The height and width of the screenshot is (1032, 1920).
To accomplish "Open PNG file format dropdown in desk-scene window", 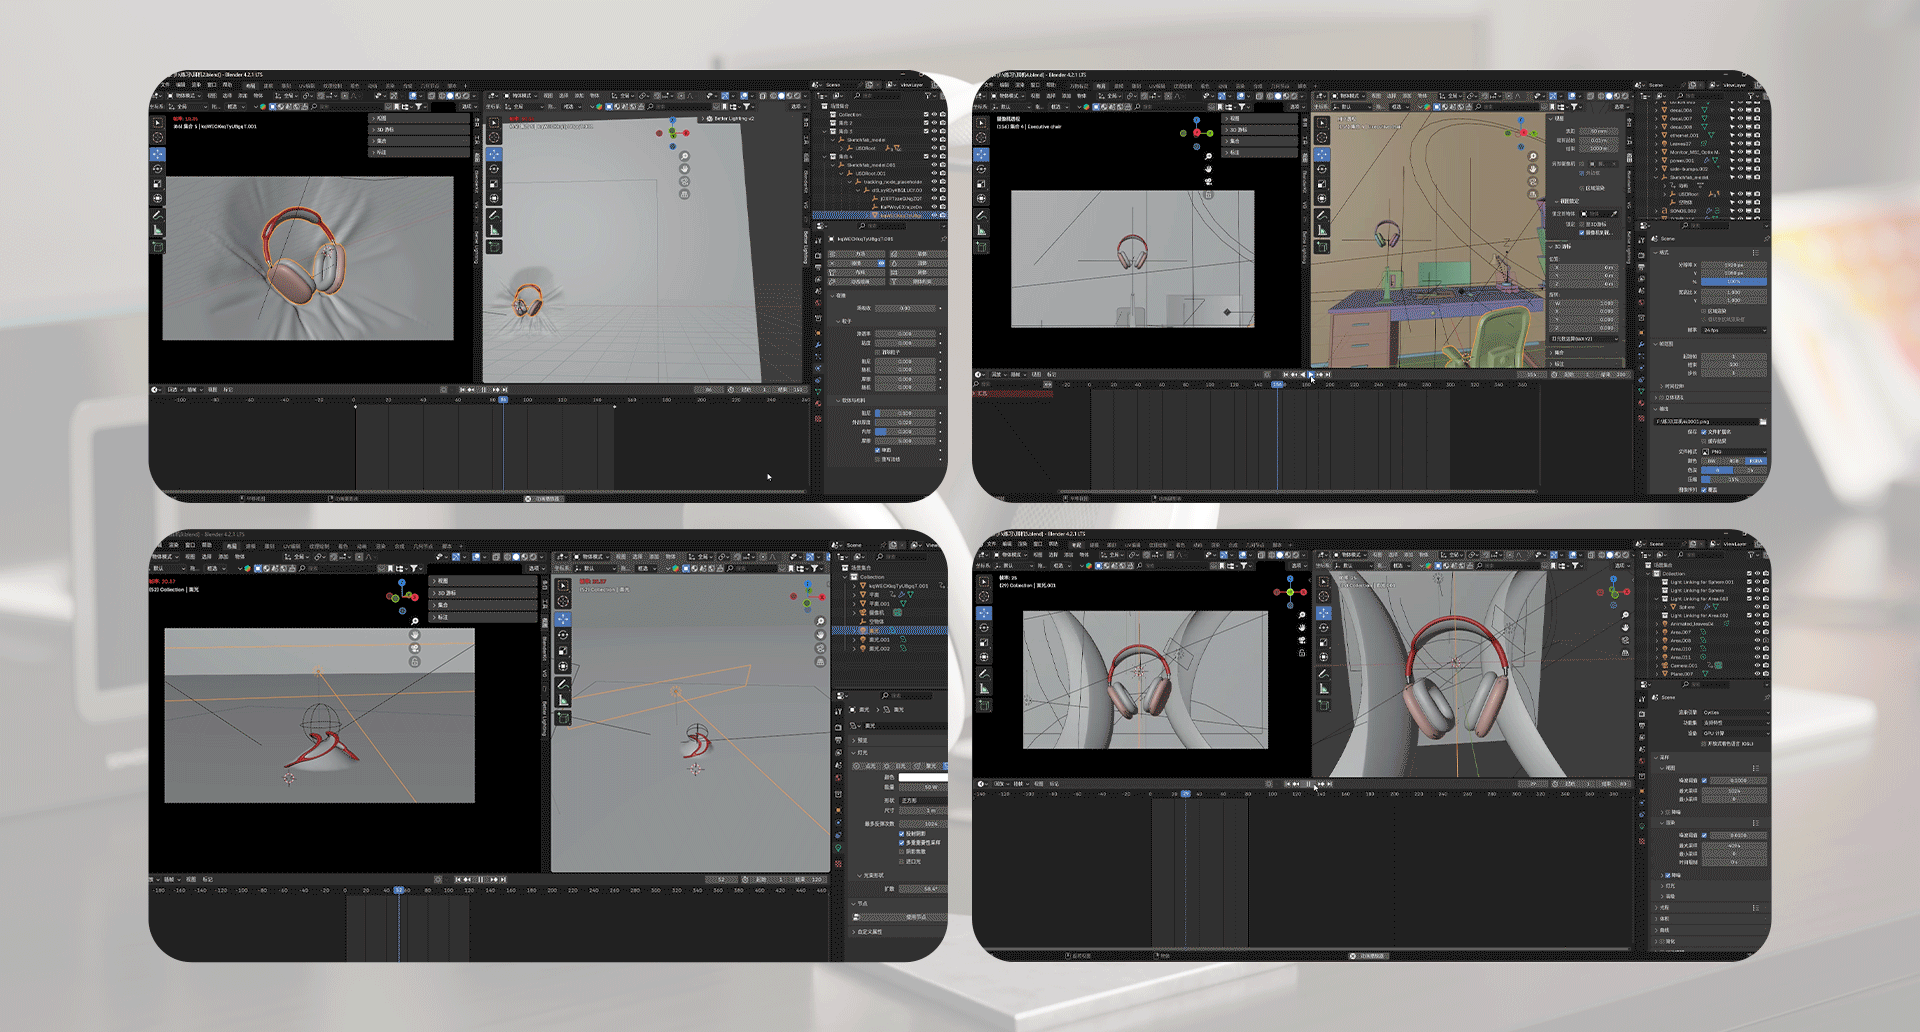I will tap(1734, 452).
